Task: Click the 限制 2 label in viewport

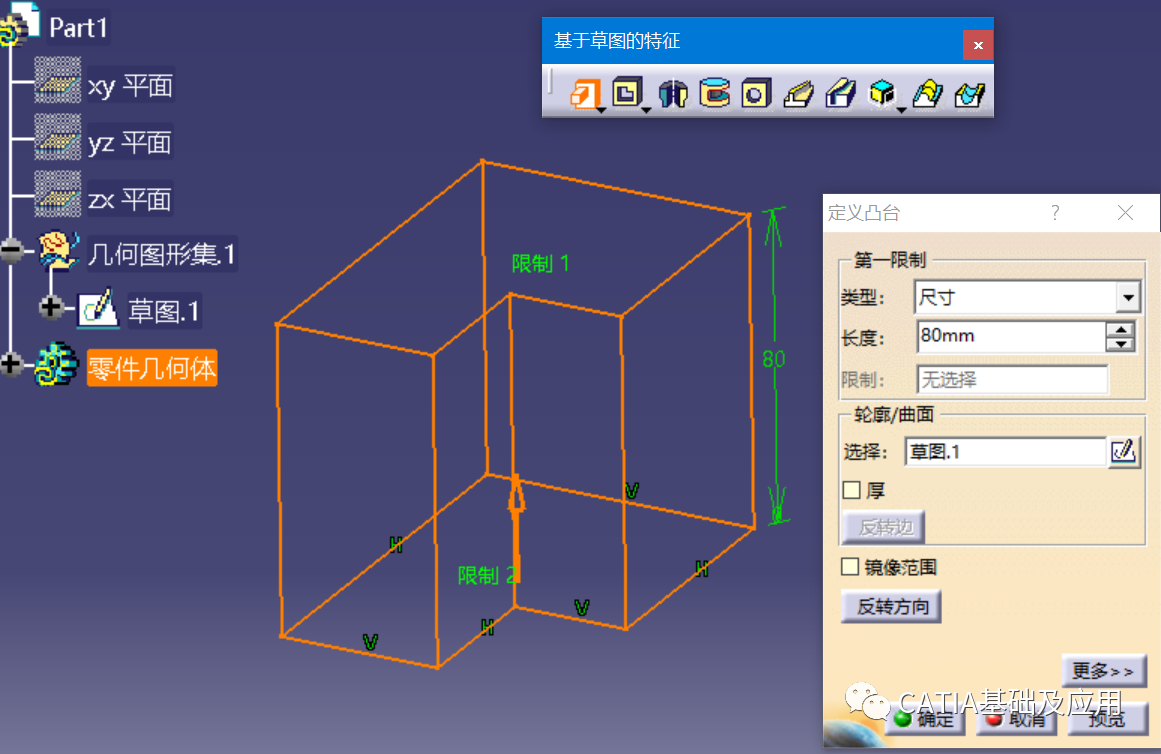Action: point(486,575)
